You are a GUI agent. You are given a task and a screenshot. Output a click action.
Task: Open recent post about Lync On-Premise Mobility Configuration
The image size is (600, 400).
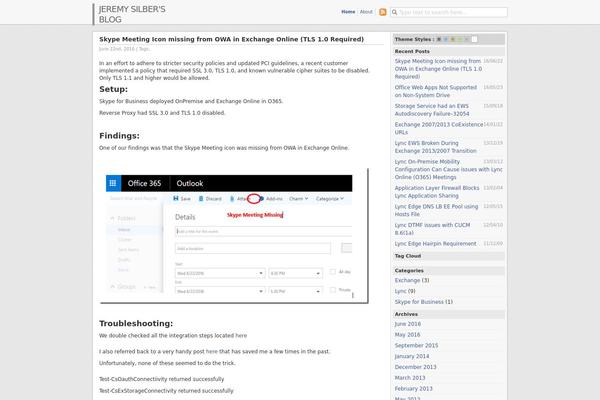(x=448, y=169)
